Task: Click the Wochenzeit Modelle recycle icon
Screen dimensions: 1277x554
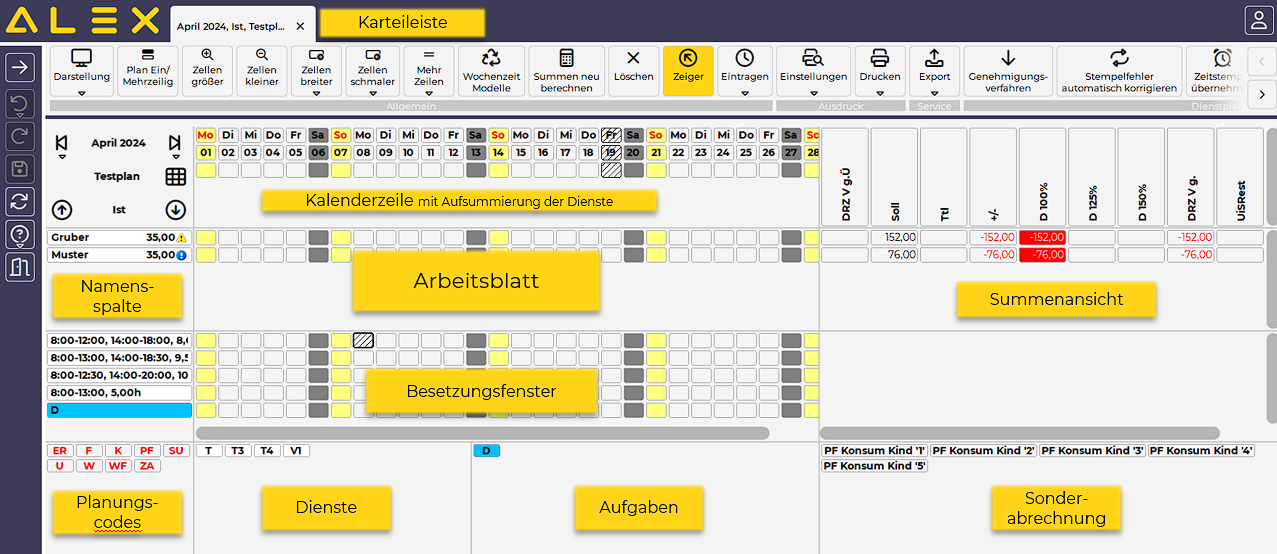Action: point(491,59)
